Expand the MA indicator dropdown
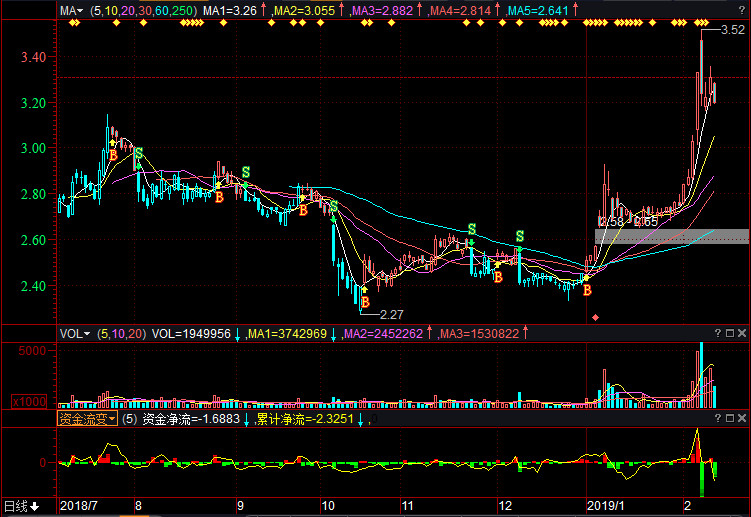This screenshot has width=751, height=517. [x=70, y=10]
